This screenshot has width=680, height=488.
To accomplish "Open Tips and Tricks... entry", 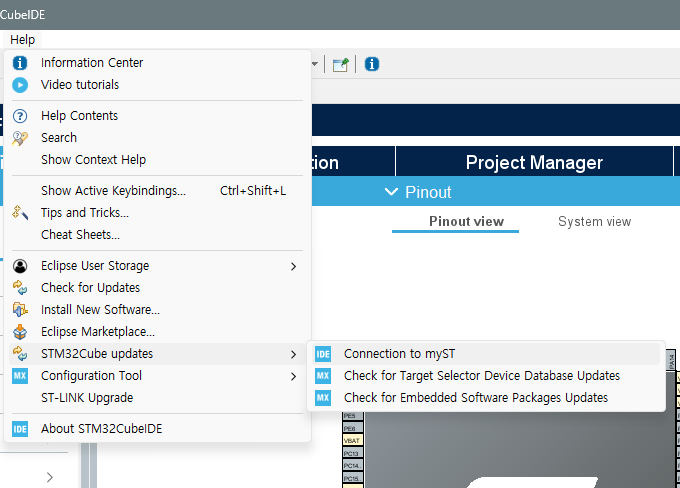I will click(x=157, y=213).
